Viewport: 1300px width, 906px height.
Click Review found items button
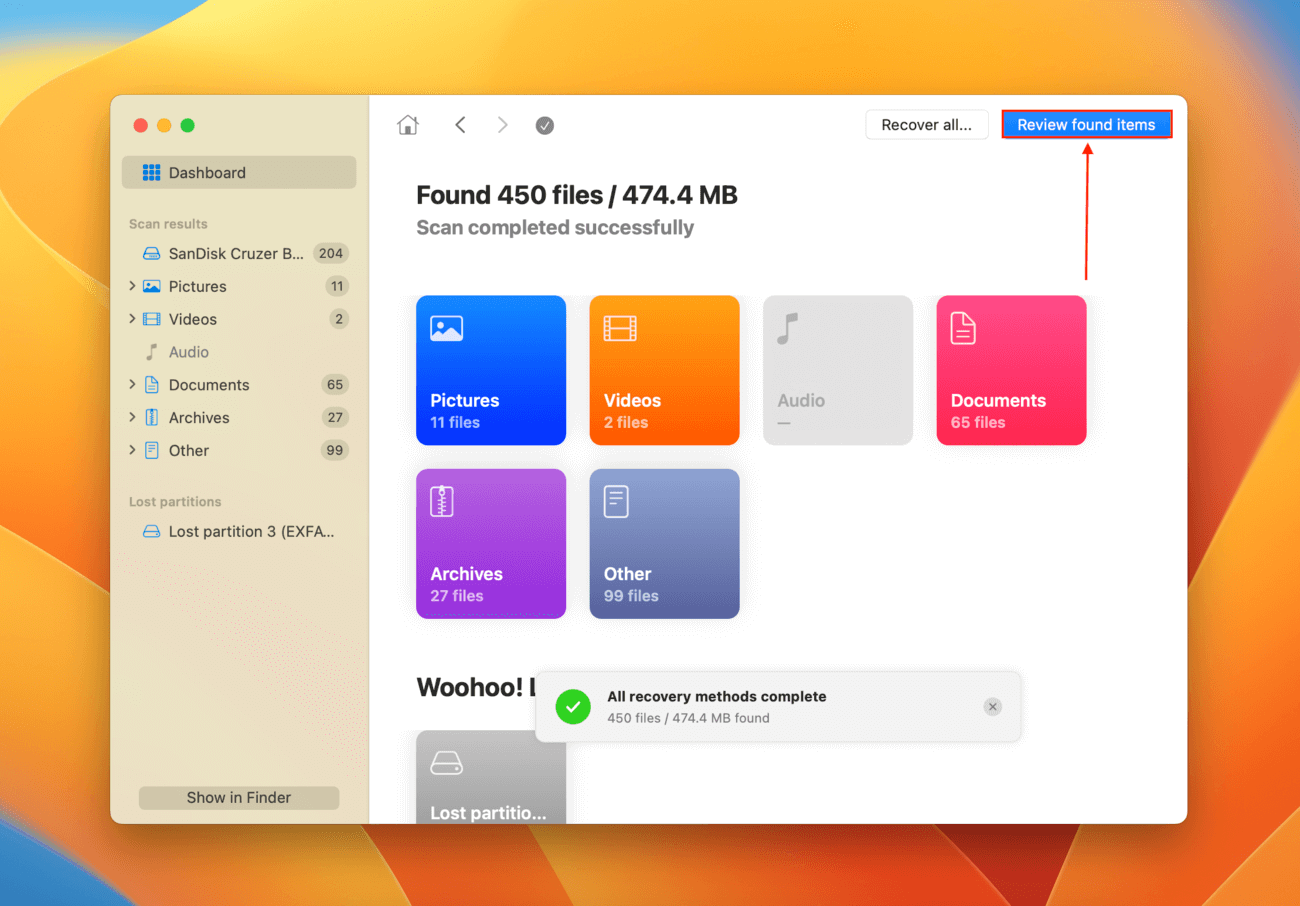tap(1086, 125)
